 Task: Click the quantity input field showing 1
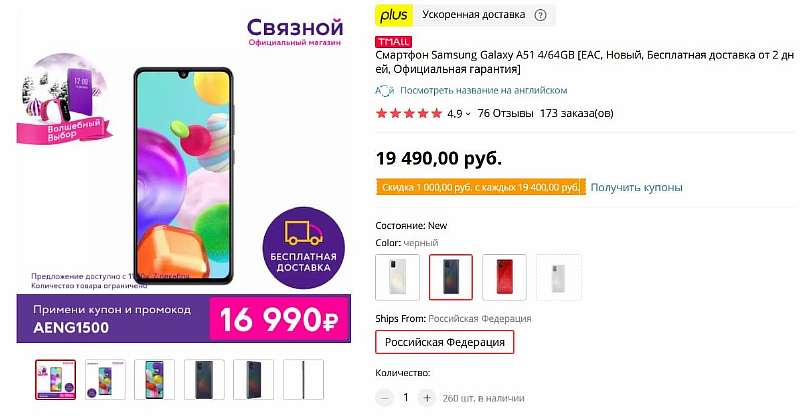tap(406, 398)
